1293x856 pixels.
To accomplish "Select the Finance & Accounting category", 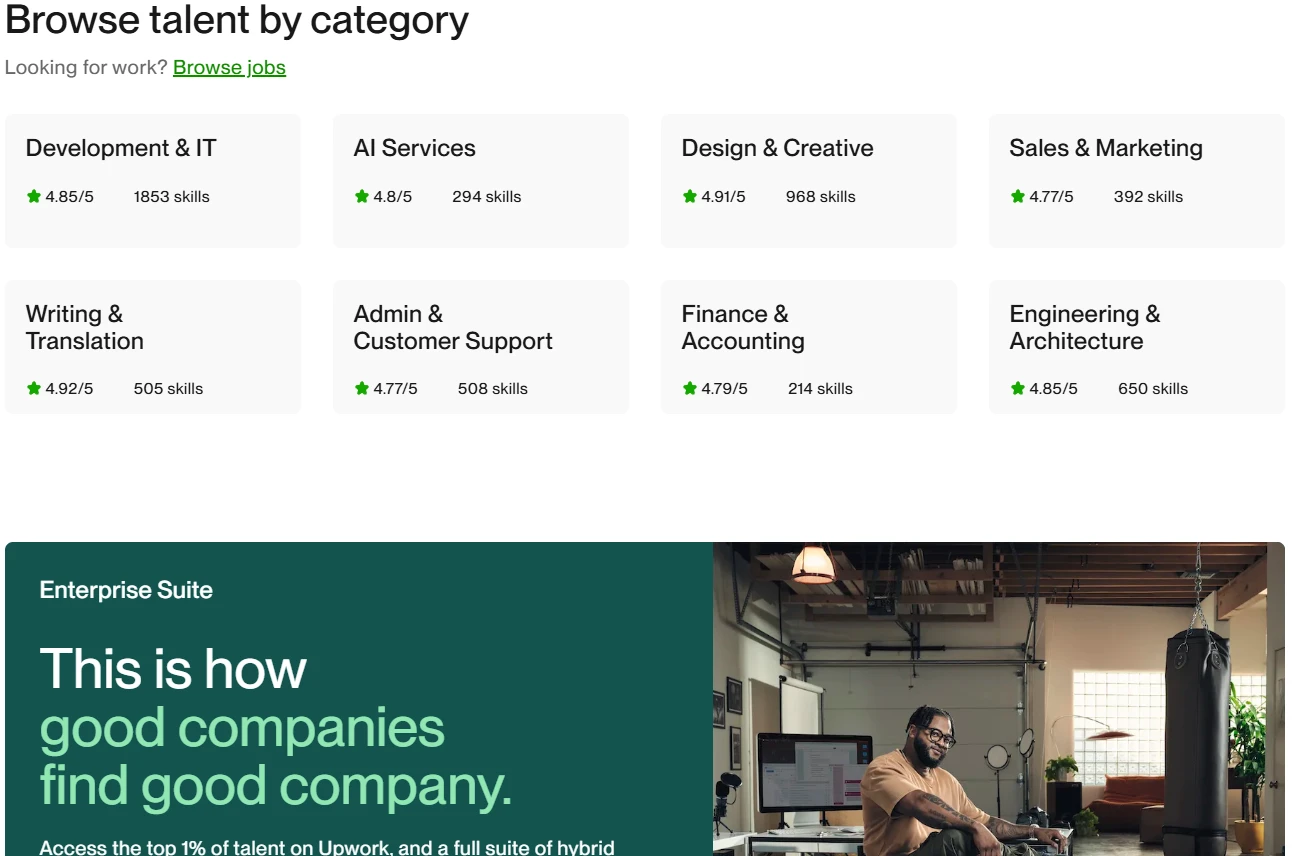I will coord(808,345).
